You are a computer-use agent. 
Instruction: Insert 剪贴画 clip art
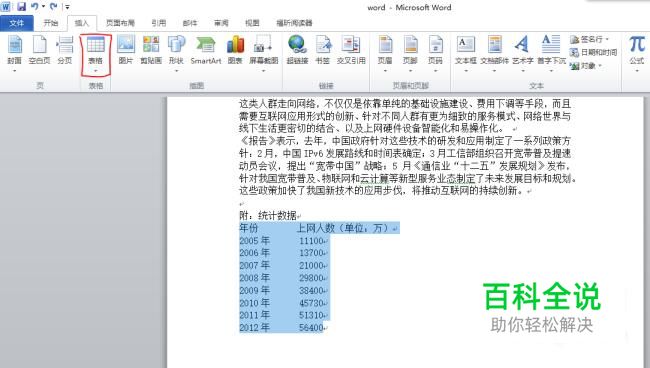(151, 50)
